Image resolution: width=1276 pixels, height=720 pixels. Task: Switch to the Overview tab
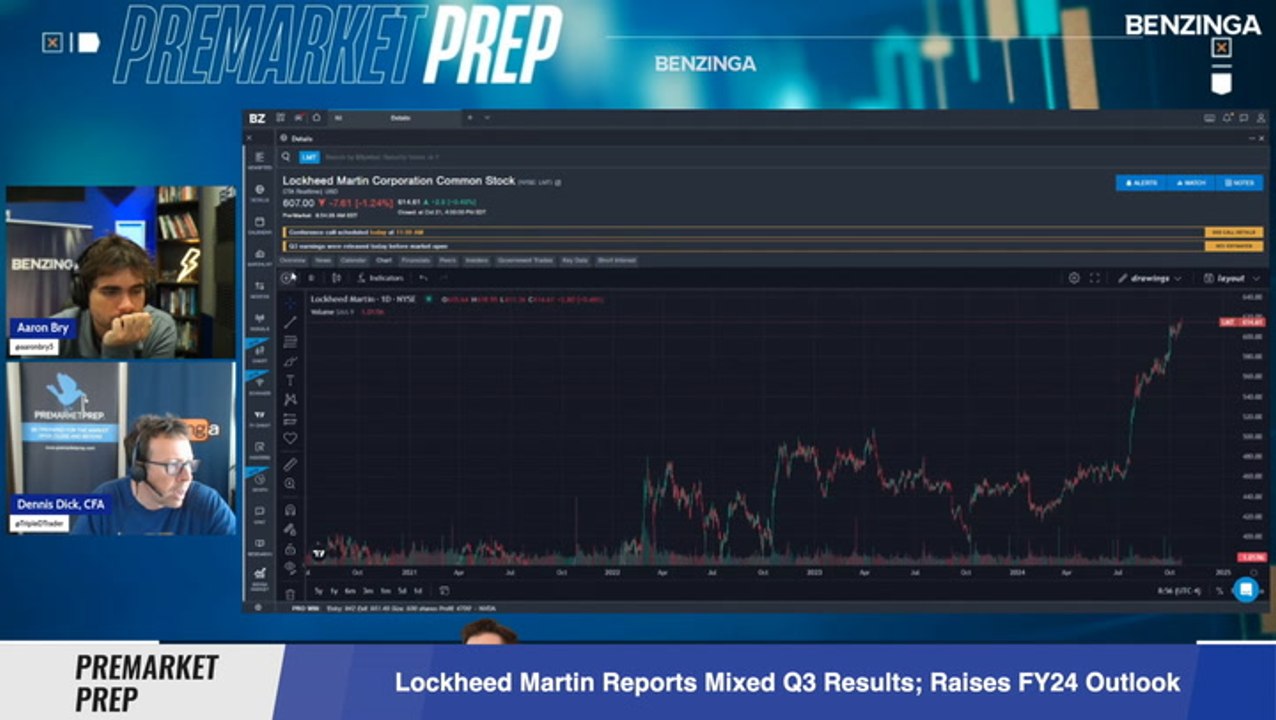(293, 260)
